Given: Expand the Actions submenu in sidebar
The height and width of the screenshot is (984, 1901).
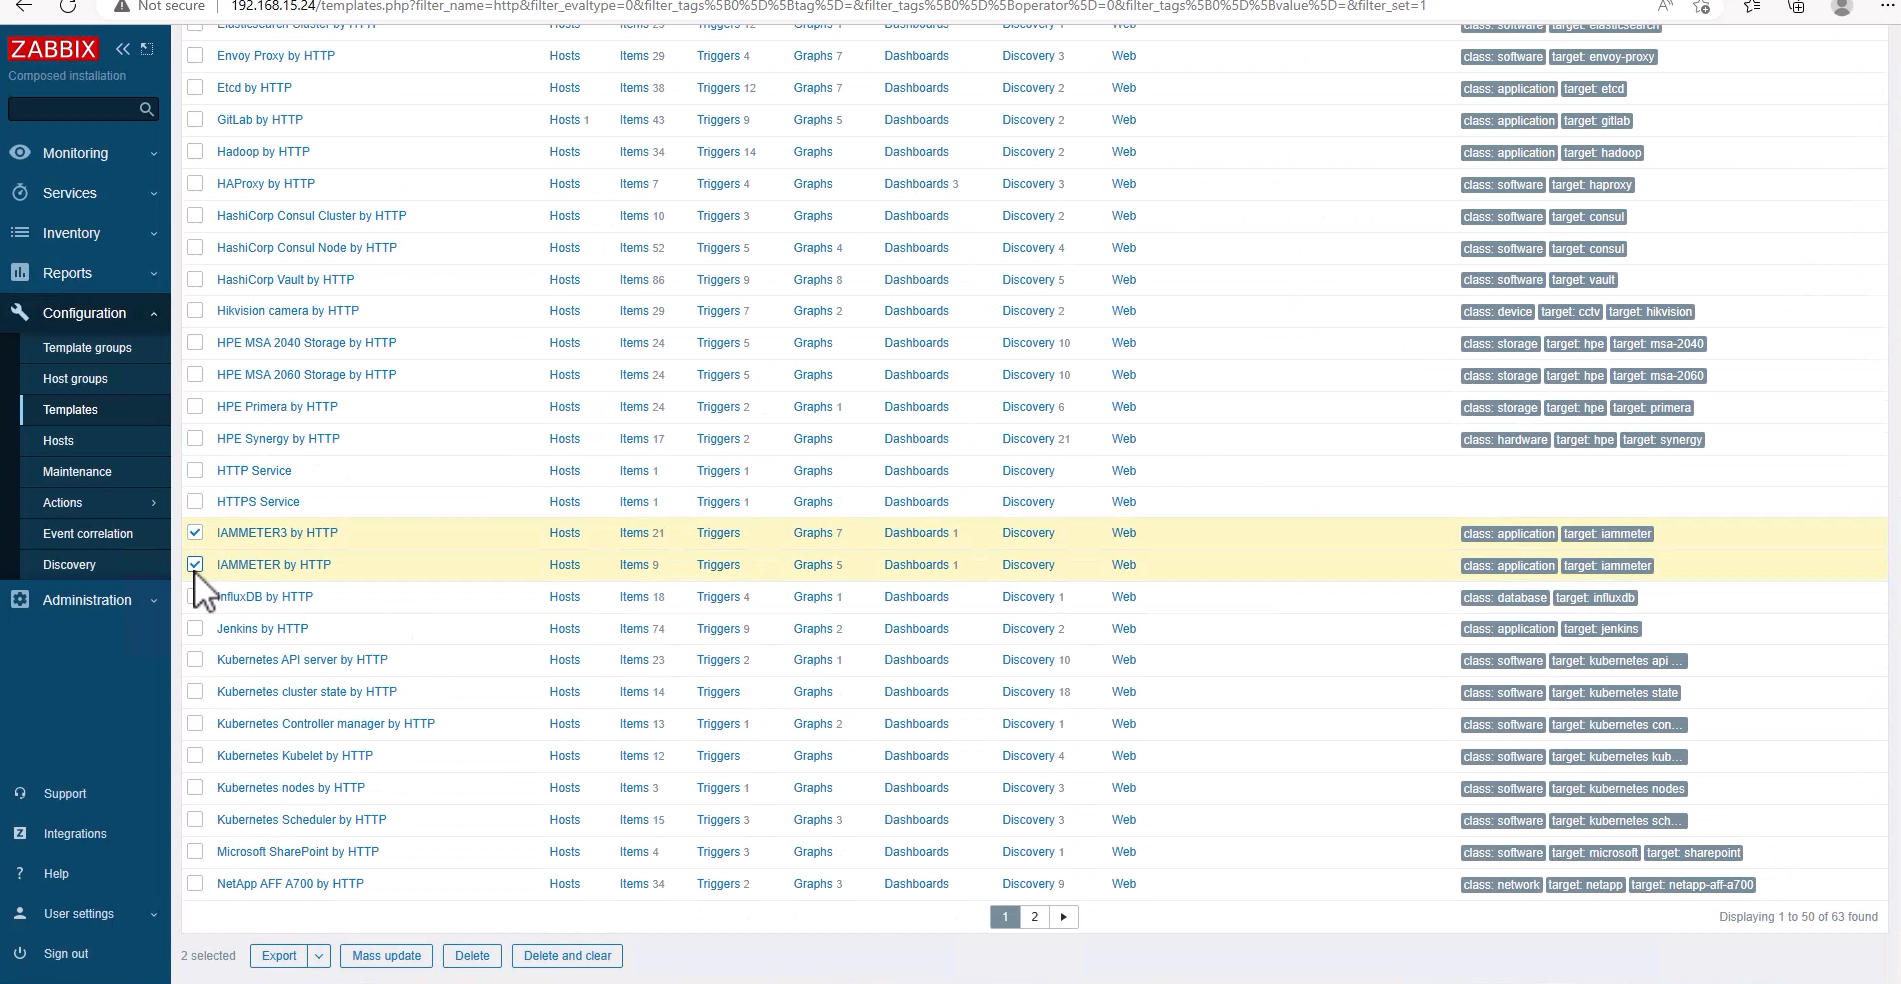Looking at the screenshot, I should (x=153, y=503).
